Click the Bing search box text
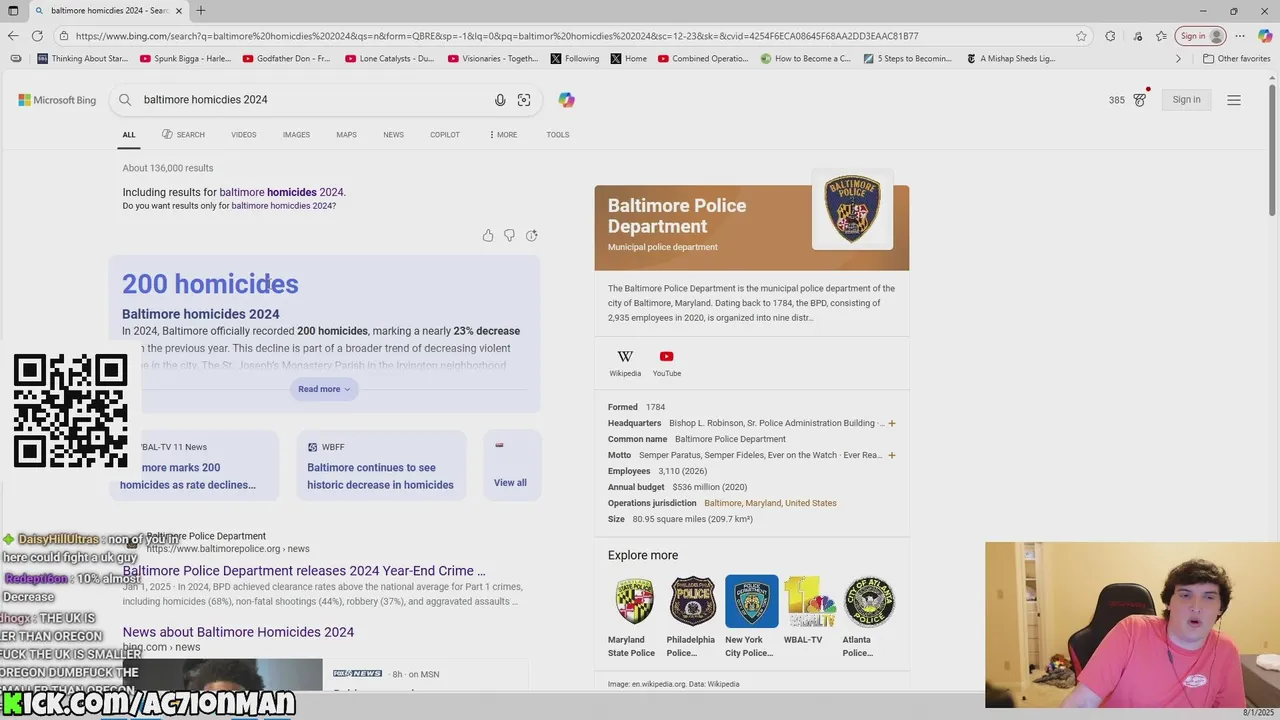The width and height of the screenshot is (1280, 720). (x=205, y=100)
